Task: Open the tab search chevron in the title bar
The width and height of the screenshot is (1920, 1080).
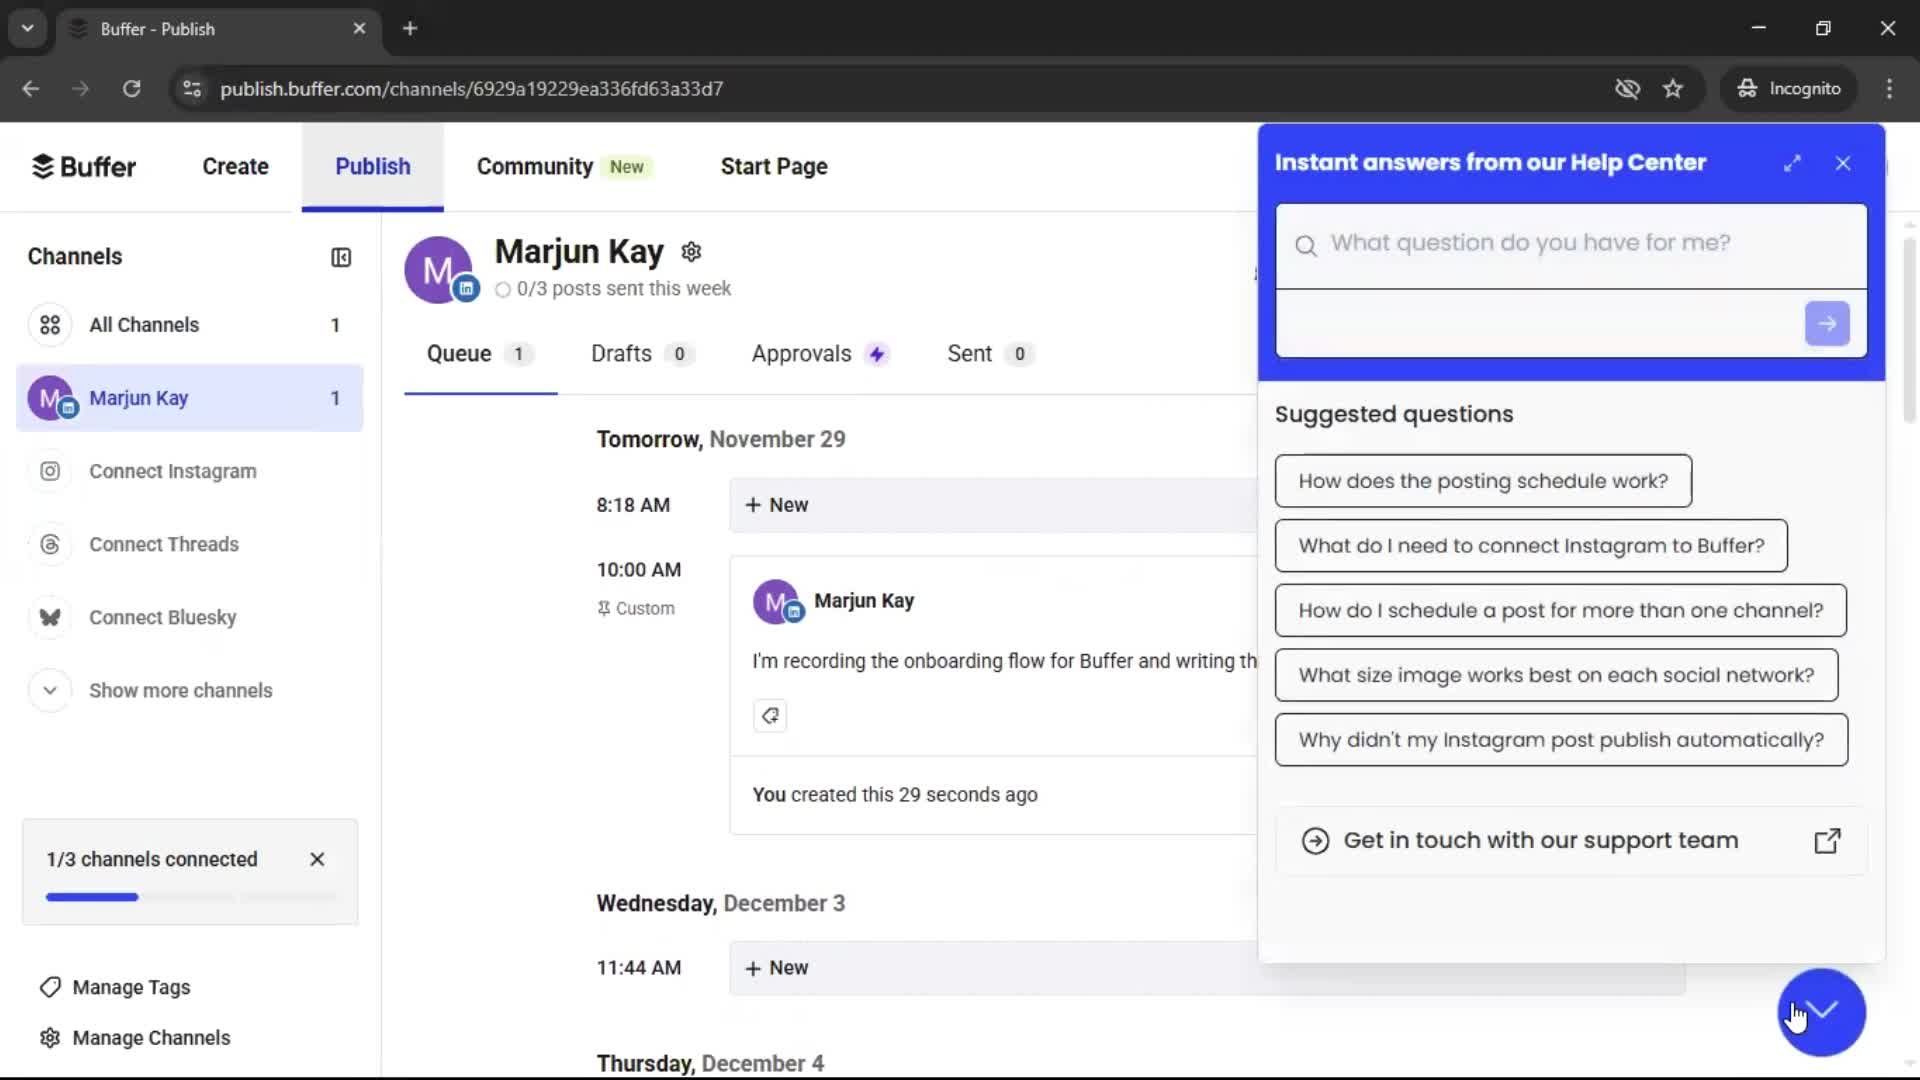Action: coord(27,28)
